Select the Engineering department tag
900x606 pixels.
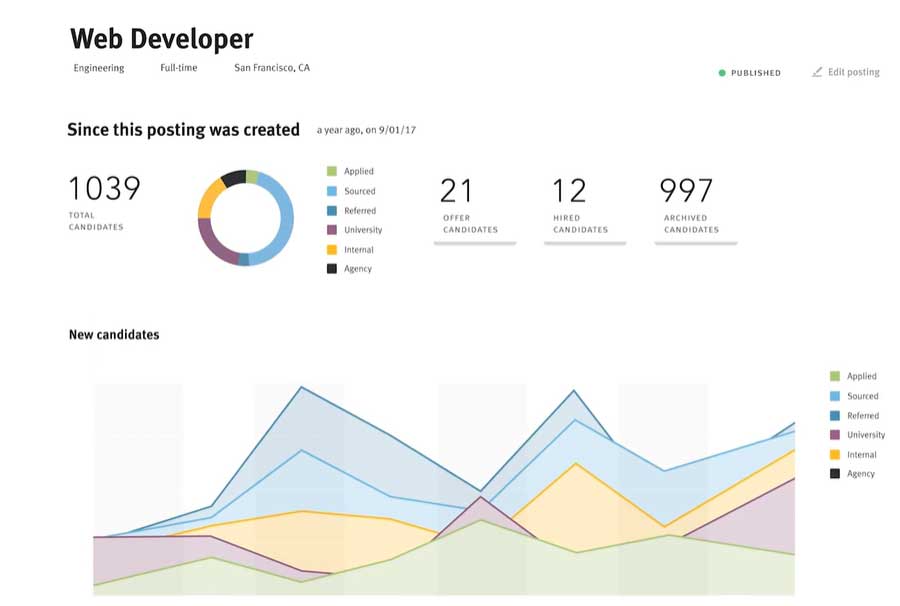coord(97,68)
